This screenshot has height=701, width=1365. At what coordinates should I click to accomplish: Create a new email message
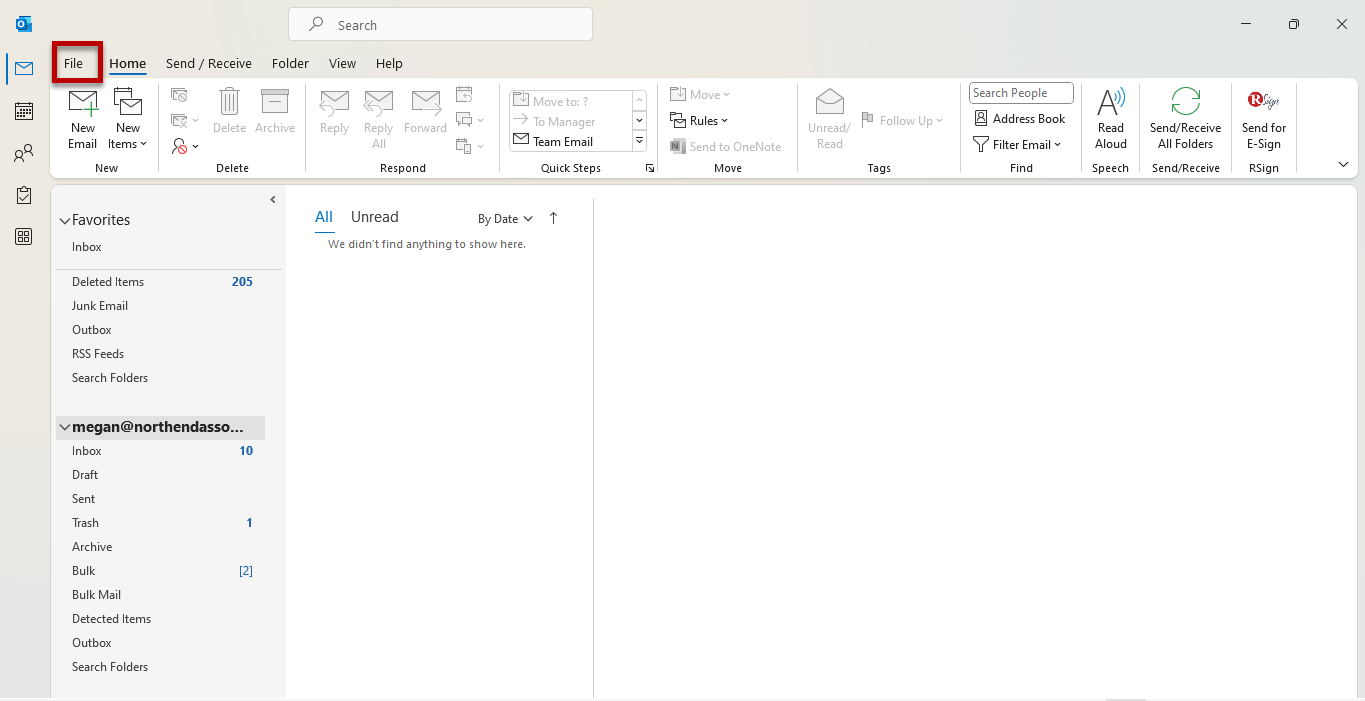coord(83,118)
